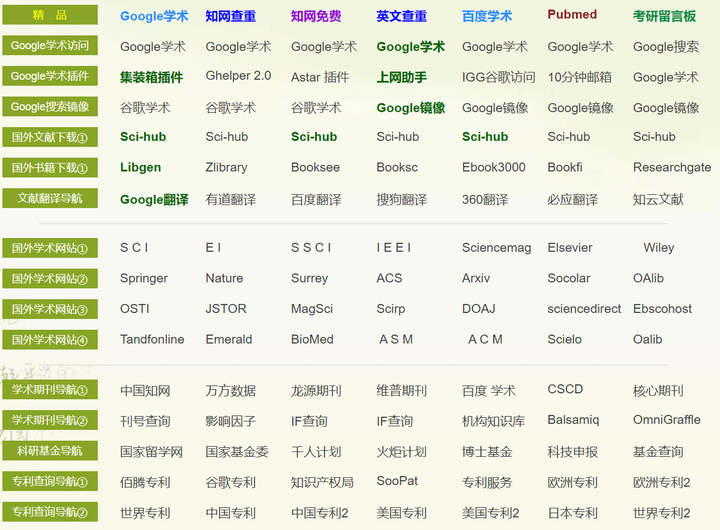The image size is (720, 530).
Task: Click the purple 知网免费 link
Action: coord(316,16)
